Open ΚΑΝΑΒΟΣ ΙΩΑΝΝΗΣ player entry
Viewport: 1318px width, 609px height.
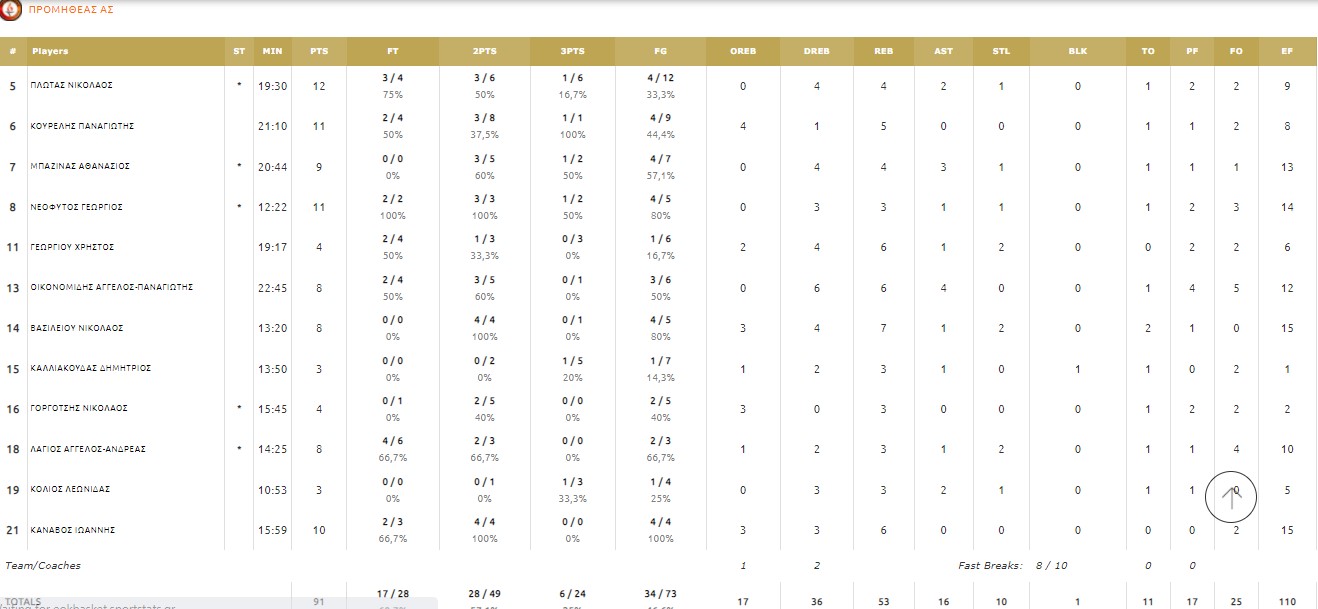(x=72, y=530)
